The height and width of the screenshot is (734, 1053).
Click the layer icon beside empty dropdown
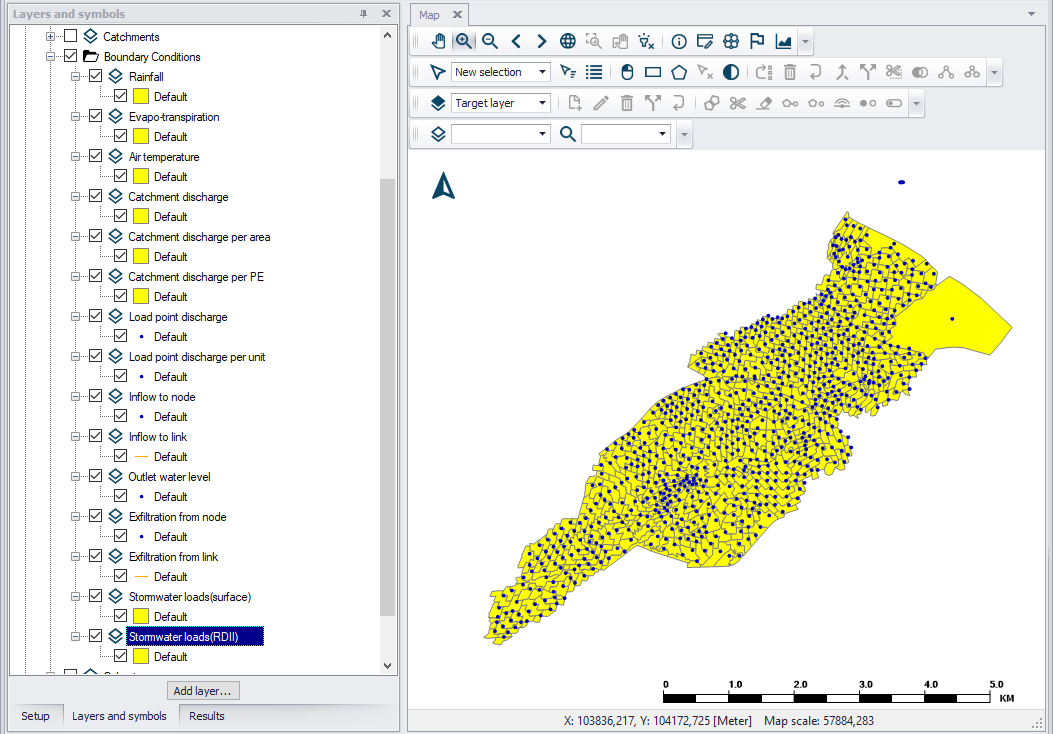[x=438, y=134]
